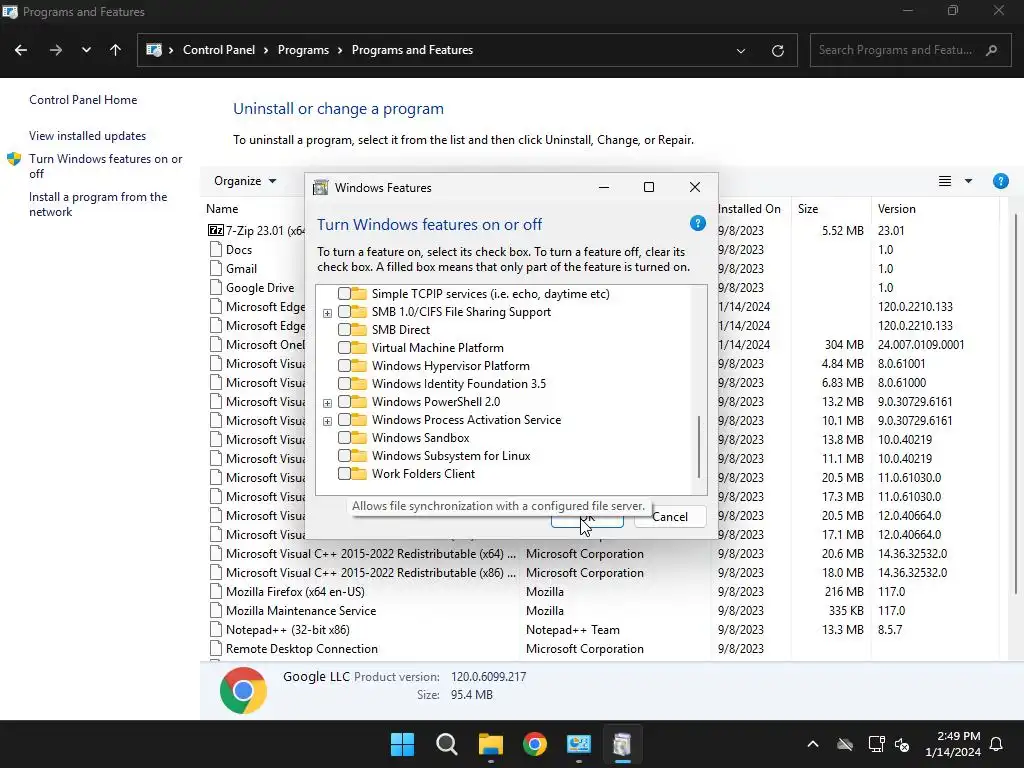Open the Control Panel breadcrumb
The width and height of the screenshot is (1024, 768).
[x=219, y=50]
